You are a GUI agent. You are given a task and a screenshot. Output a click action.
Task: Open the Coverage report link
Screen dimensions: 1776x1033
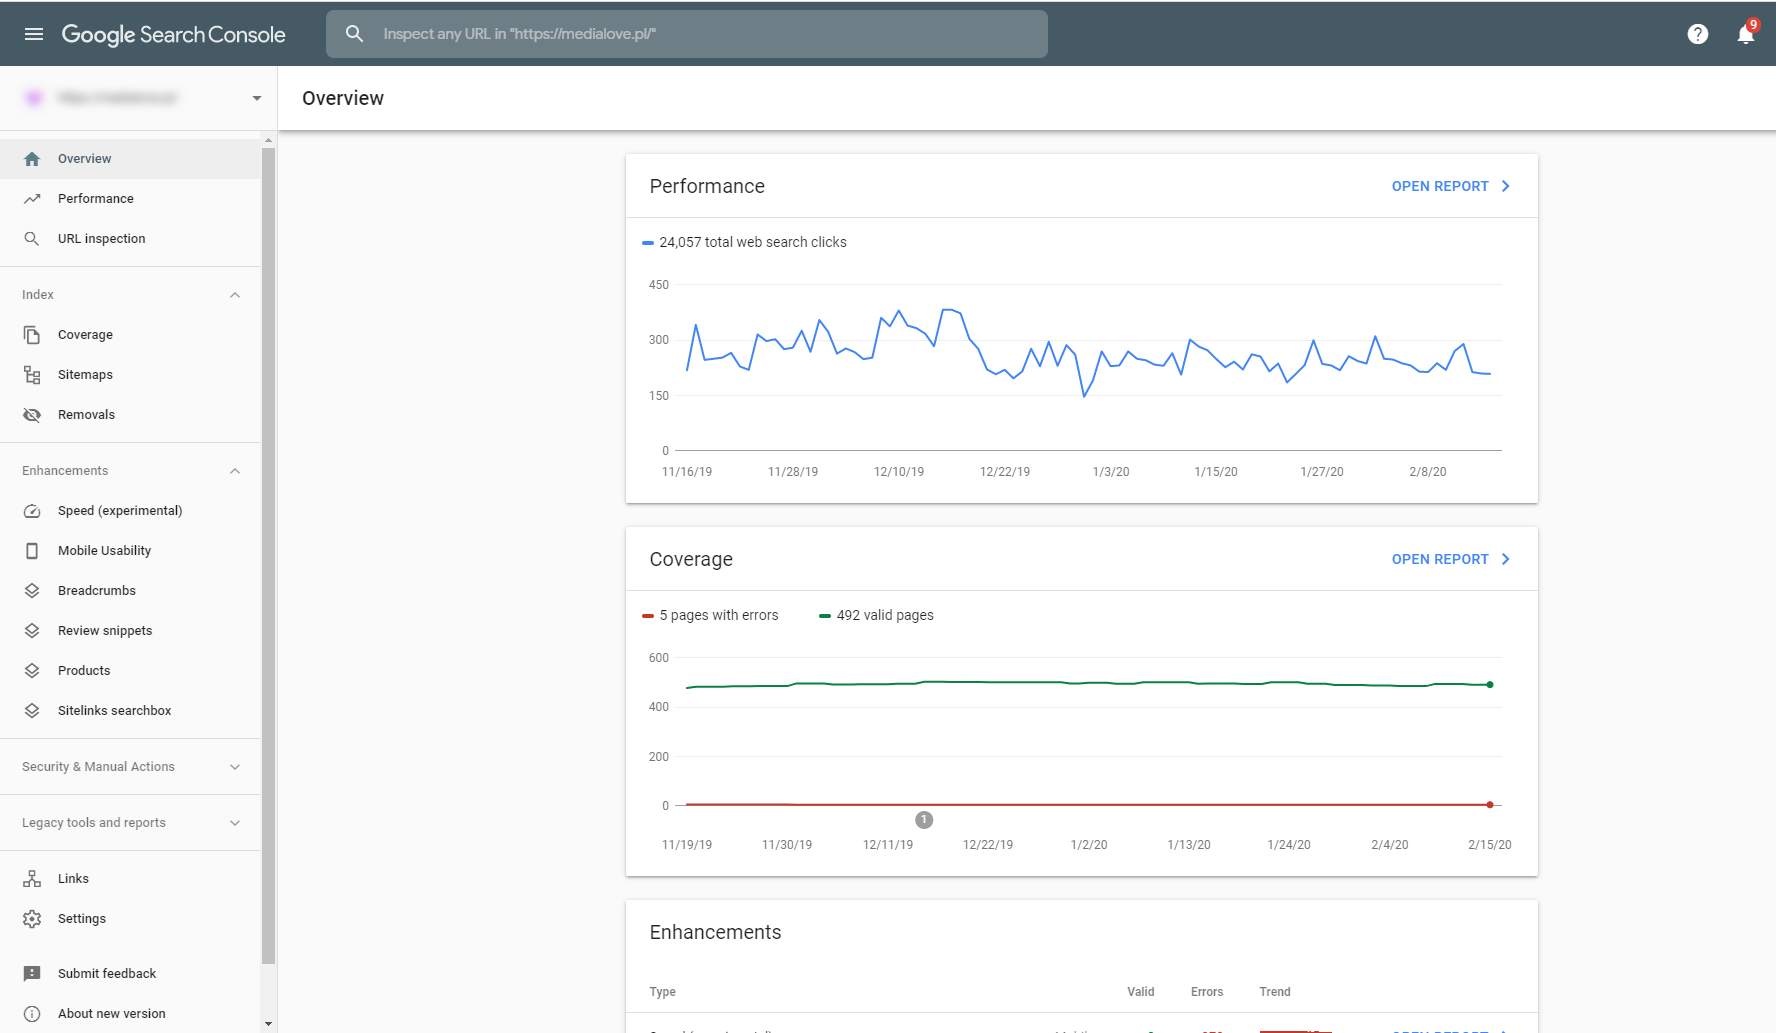point(1450,559)
